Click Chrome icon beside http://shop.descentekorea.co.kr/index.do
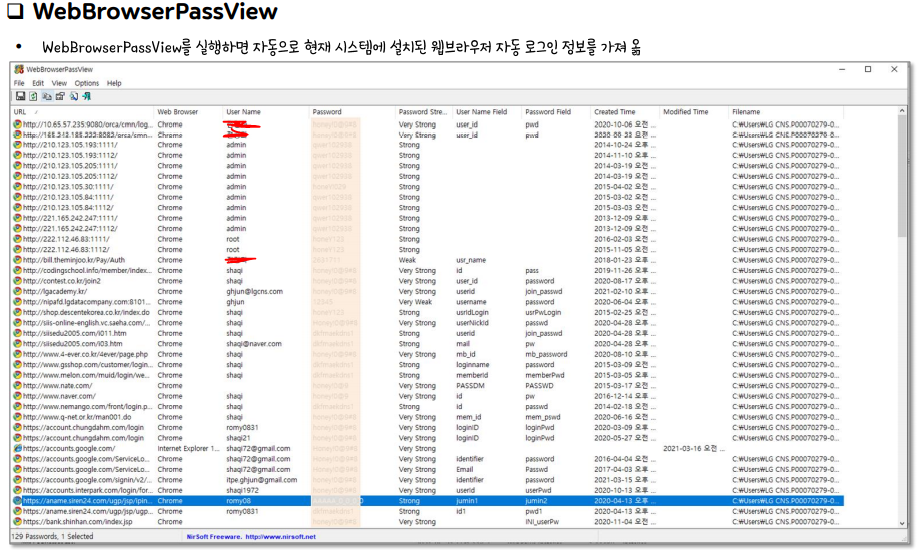 [18, 312]
